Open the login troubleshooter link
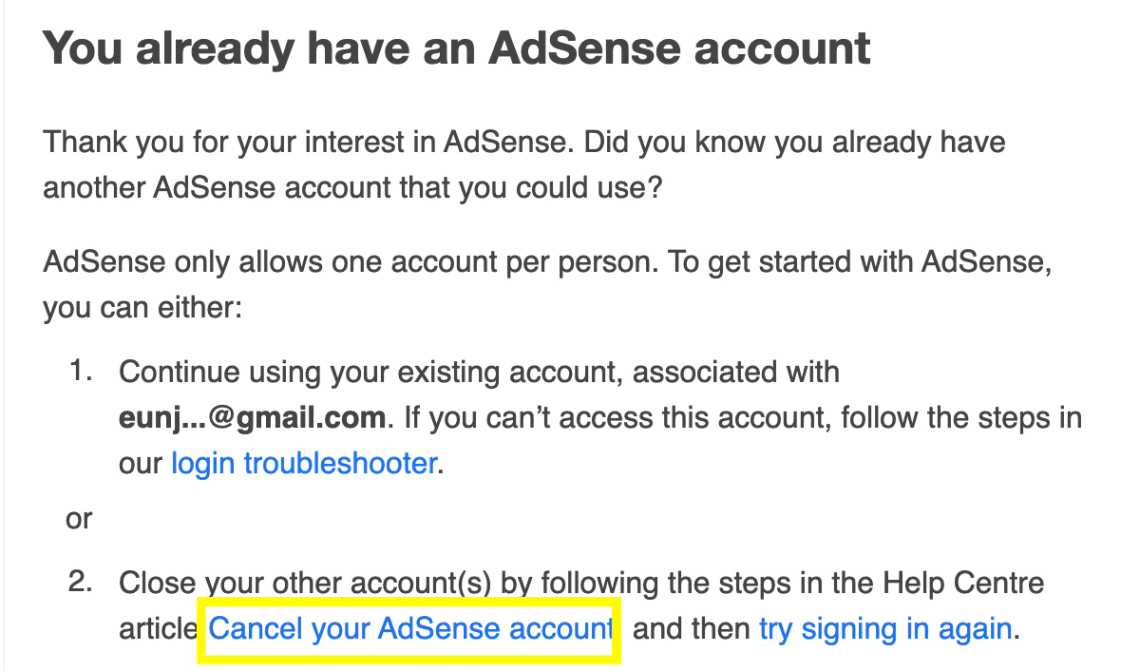This screenshot has height=671, width=1140. click(x=304, y=464)
